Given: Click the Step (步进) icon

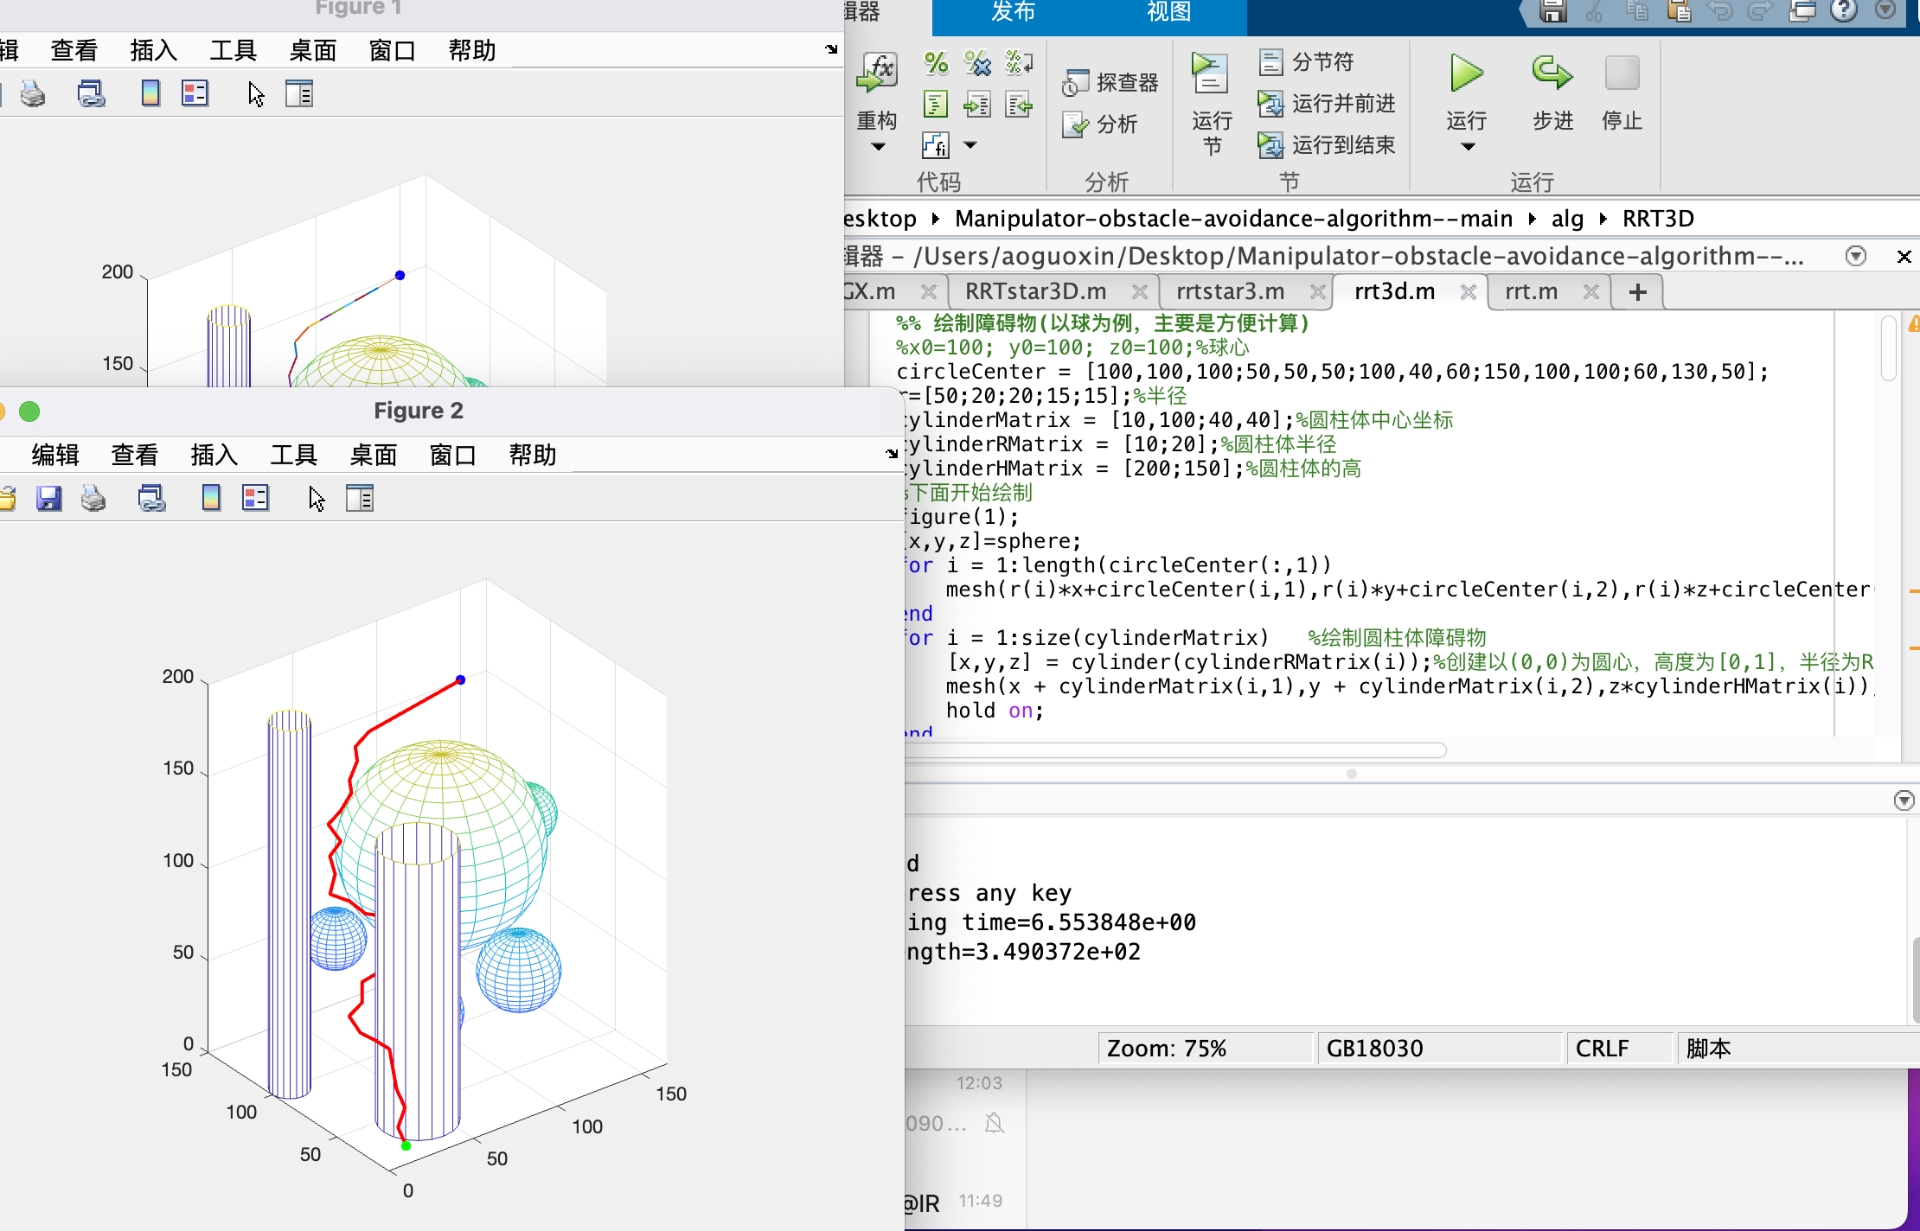Looking at the screenshot, I should tap(1551, 74).
